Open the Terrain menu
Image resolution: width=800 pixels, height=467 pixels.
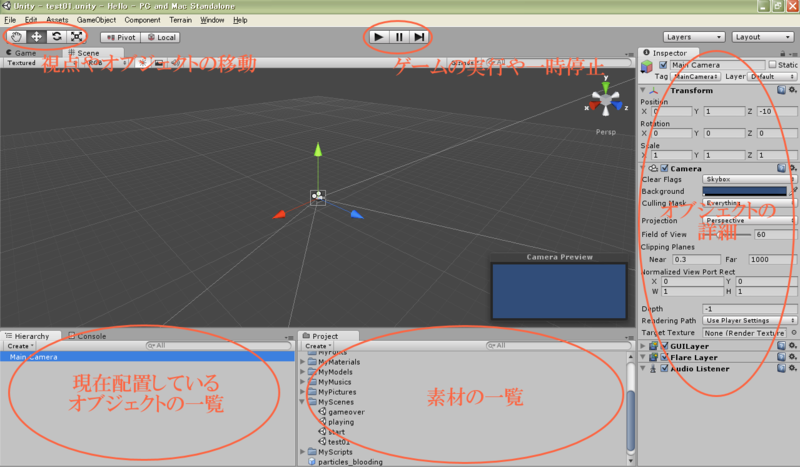181,20
